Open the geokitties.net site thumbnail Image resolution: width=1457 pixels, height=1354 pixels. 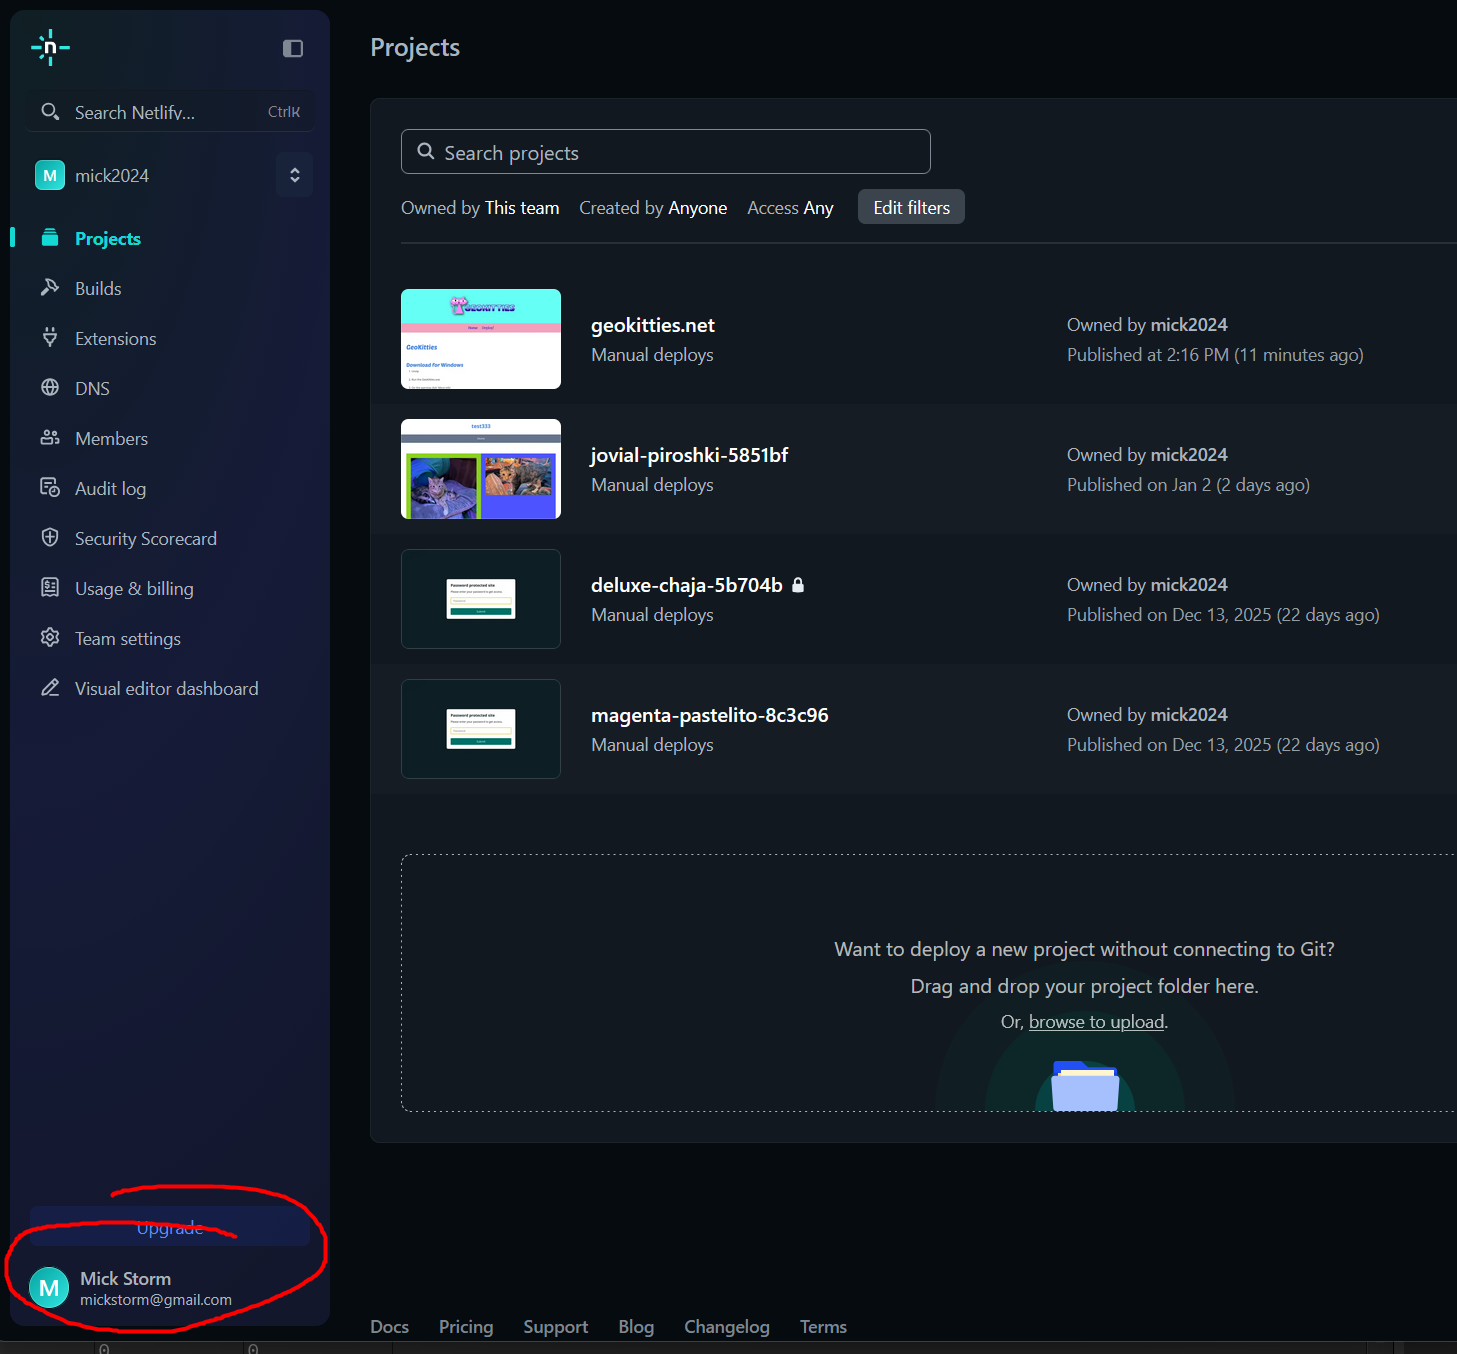pos(481,339)
